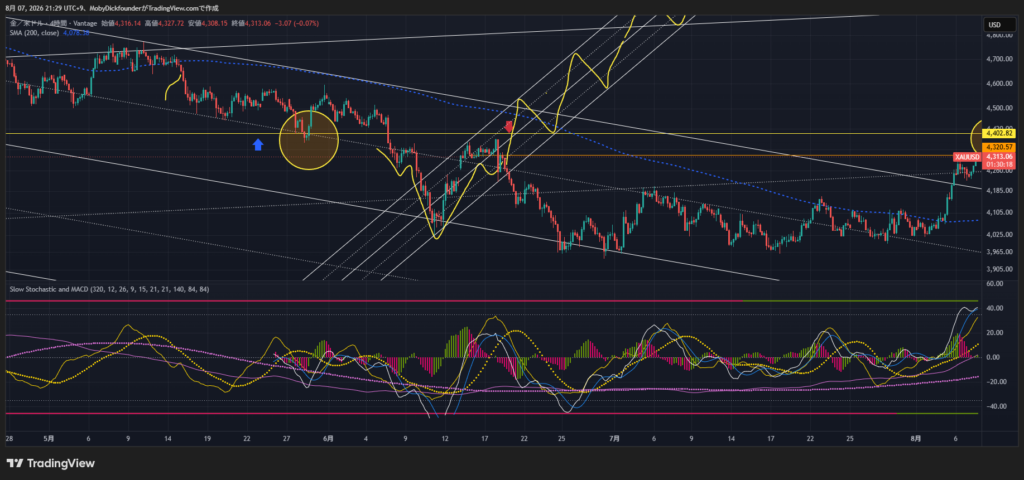Click the yellow 4,402.82 price label

click(999, 134)
